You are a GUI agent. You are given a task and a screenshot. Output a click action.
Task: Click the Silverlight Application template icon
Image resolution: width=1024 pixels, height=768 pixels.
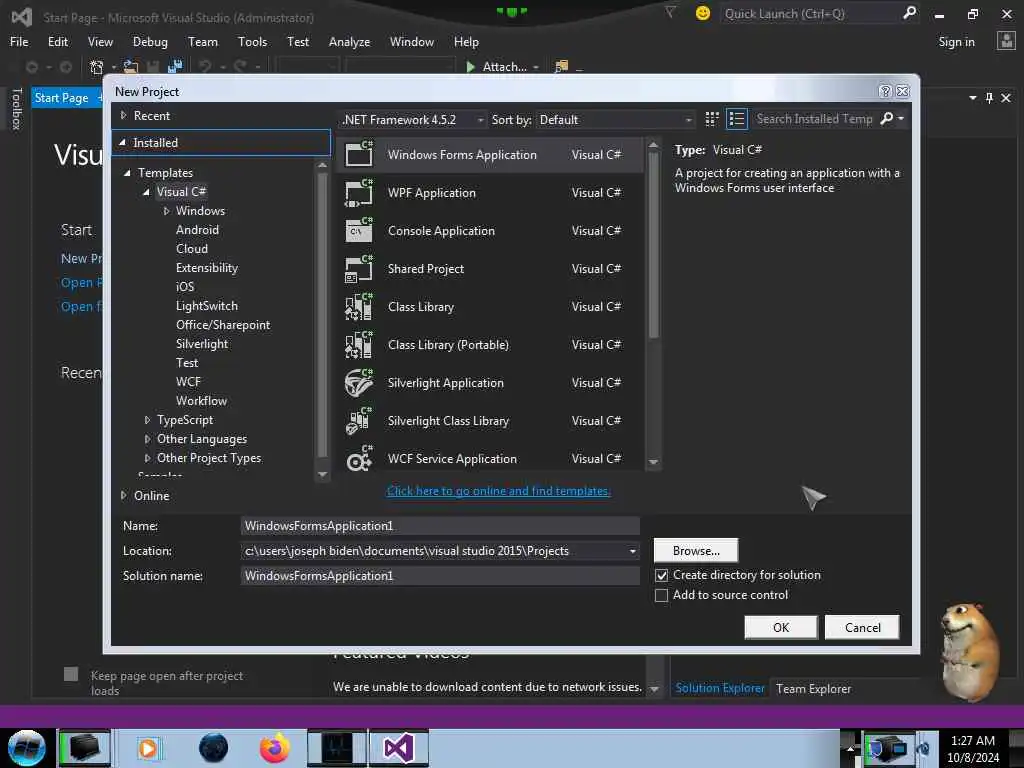(359, 383)
